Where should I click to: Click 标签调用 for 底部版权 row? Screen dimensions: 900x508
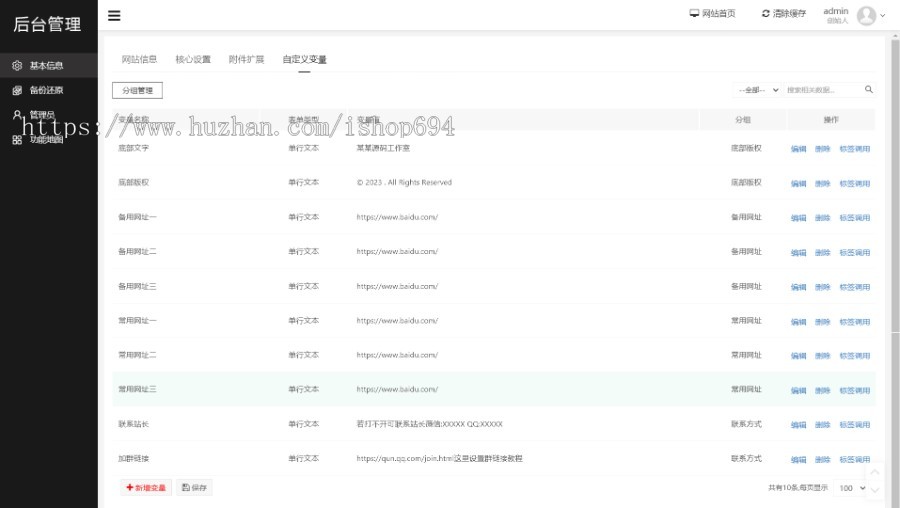pos(855,184)
